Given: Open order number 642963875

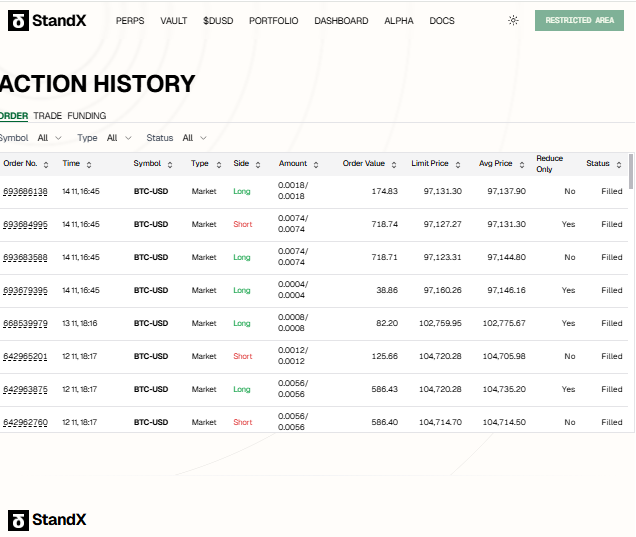Looking at the screenshot, I should tap(25, 389).
